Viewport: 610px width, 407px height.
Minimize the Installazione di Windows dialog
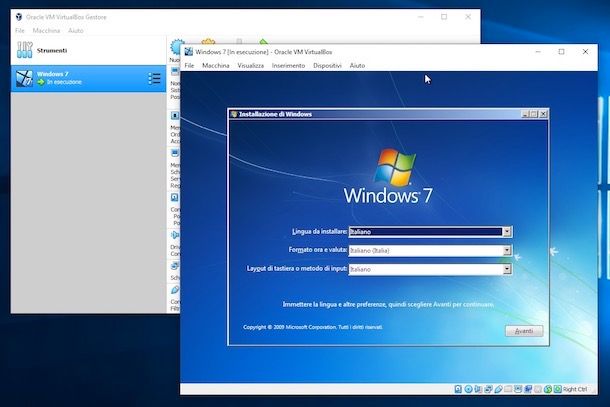(525, 114)
